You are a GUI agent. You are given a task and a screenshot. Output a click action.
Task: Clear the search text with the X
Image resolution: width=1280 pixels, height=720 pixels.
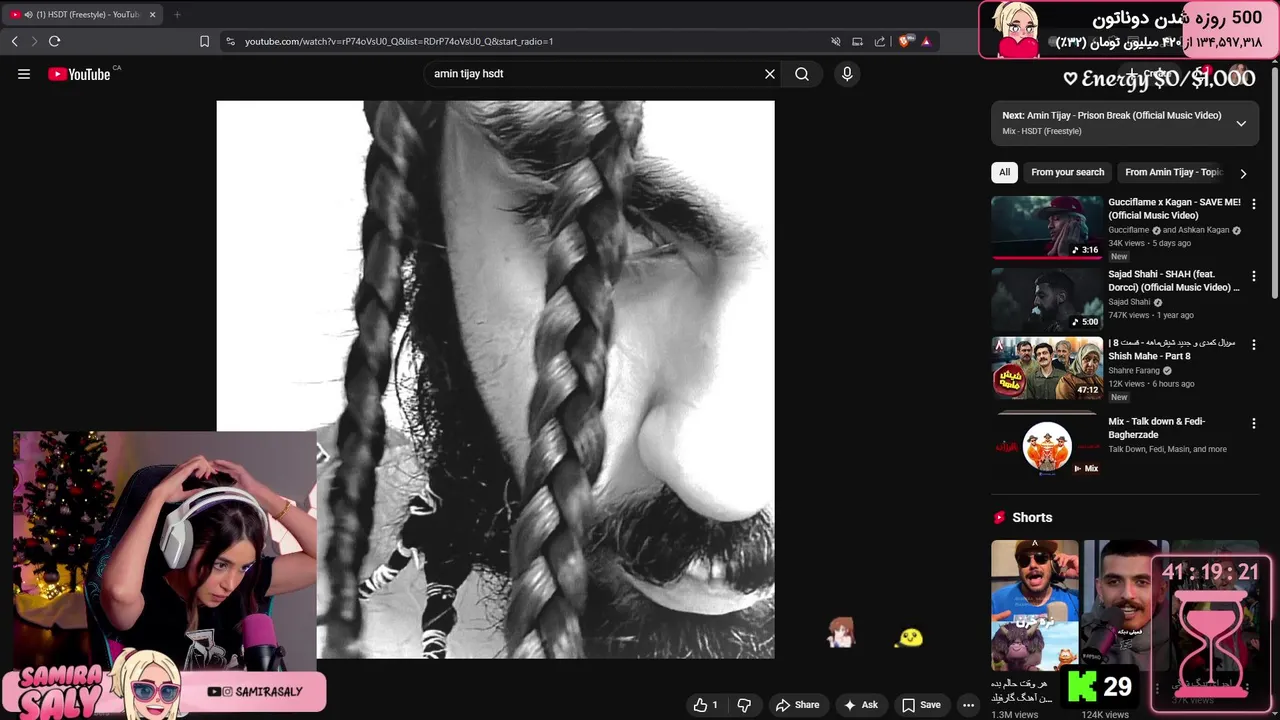(x=770, y=74)
